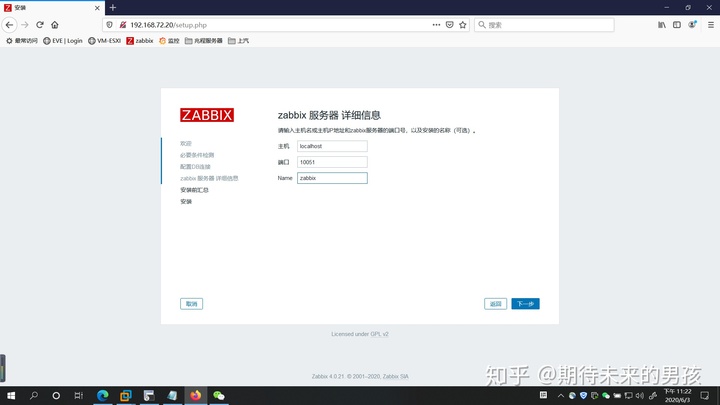720x405 pixels.
Task: Open Task View on taskbar
Action: 79,395
